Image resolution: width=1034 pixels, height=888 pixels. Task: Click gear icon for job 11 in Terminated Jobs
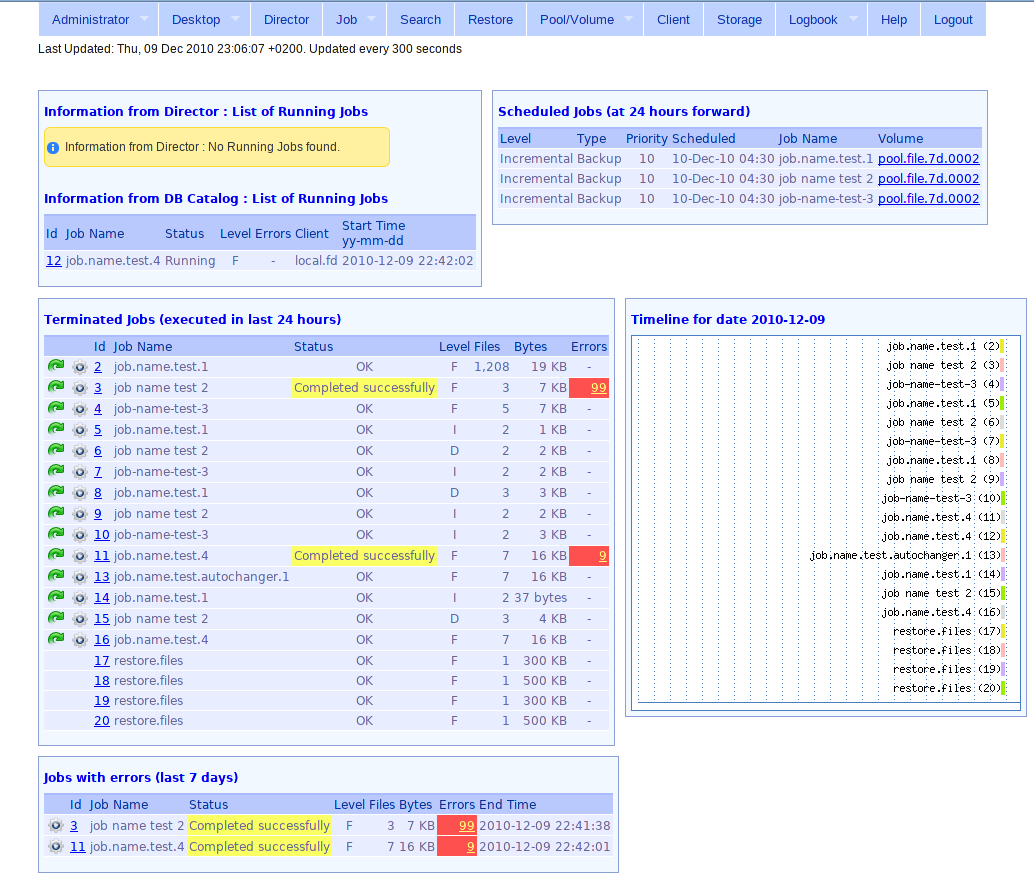pos(80,556)
